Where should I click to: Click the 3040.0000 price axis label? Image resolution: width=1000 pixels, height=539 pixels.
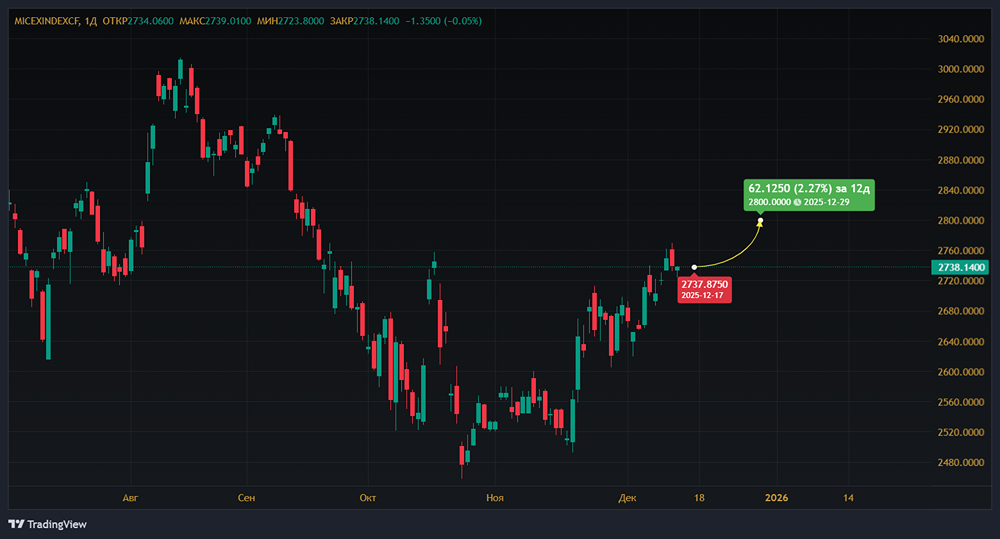(x=960, y=39)
